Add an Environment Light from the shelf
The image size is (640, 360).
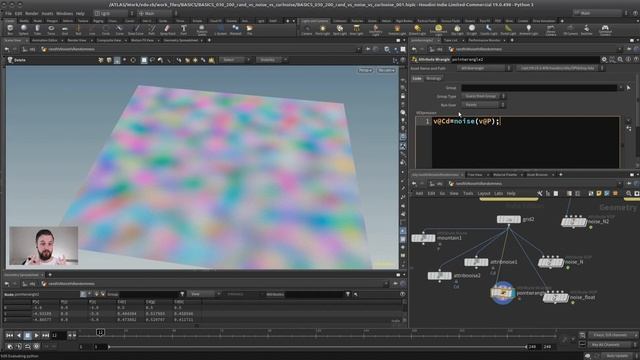tap(438, 29)
